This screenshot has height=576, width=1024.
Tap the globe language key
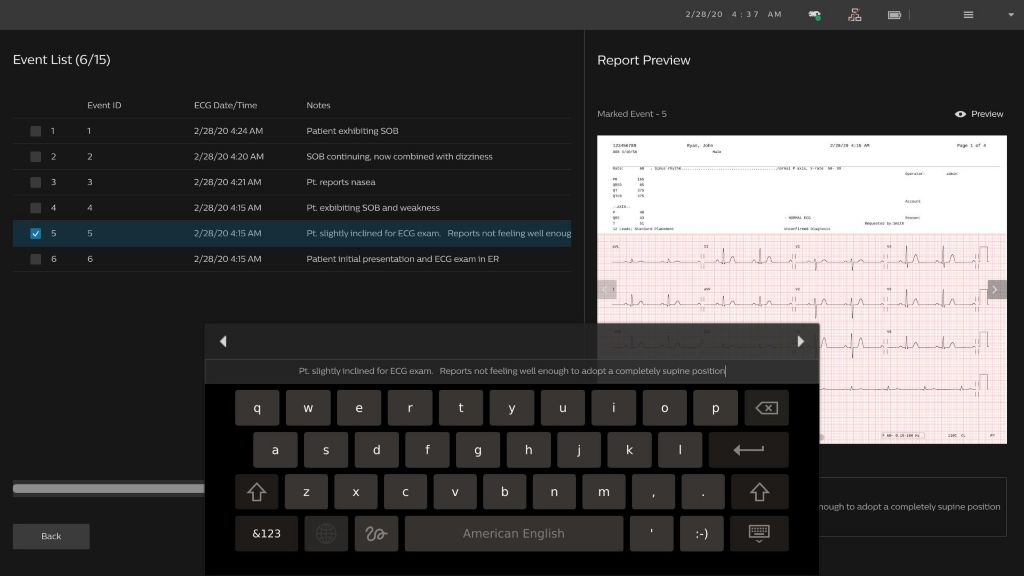326,534
